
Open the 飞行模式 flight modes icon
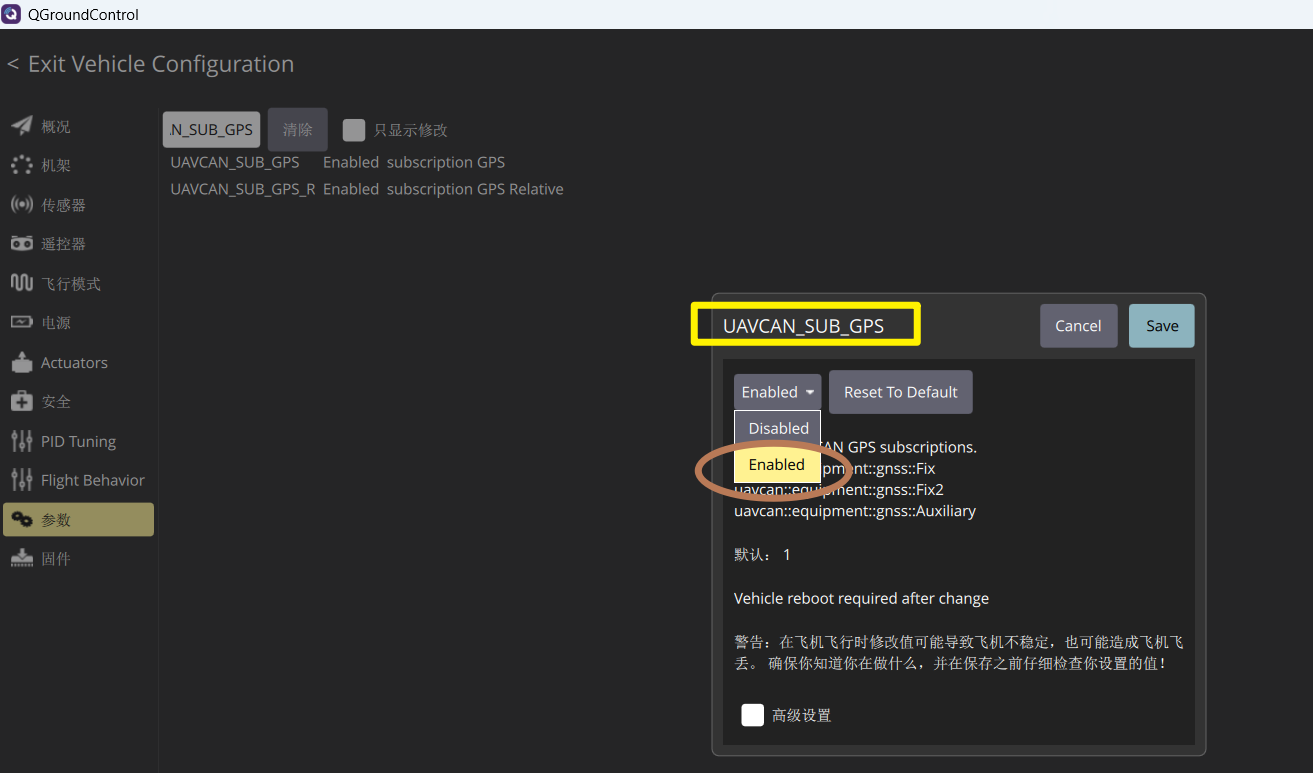pyautogui.click(x=21, y=283)
